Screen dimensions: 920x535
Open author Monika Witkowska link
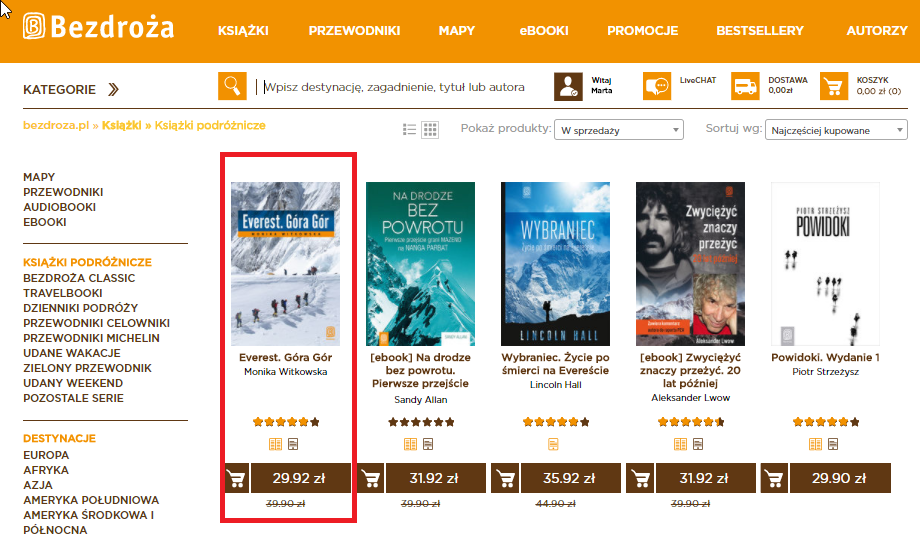286,372
